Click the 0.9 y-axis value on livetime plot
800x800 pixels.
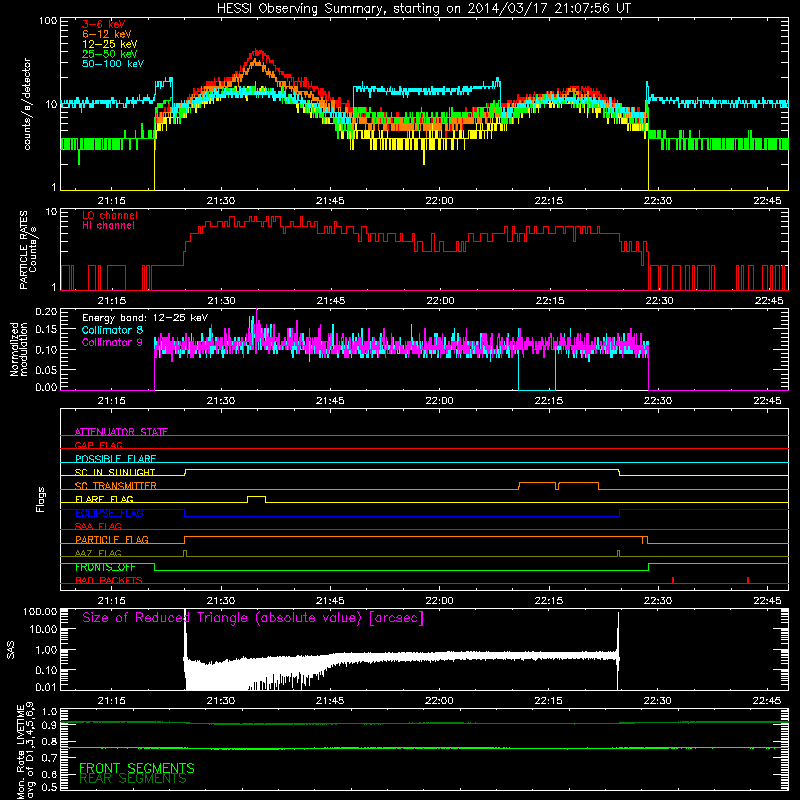coord(50,726)
